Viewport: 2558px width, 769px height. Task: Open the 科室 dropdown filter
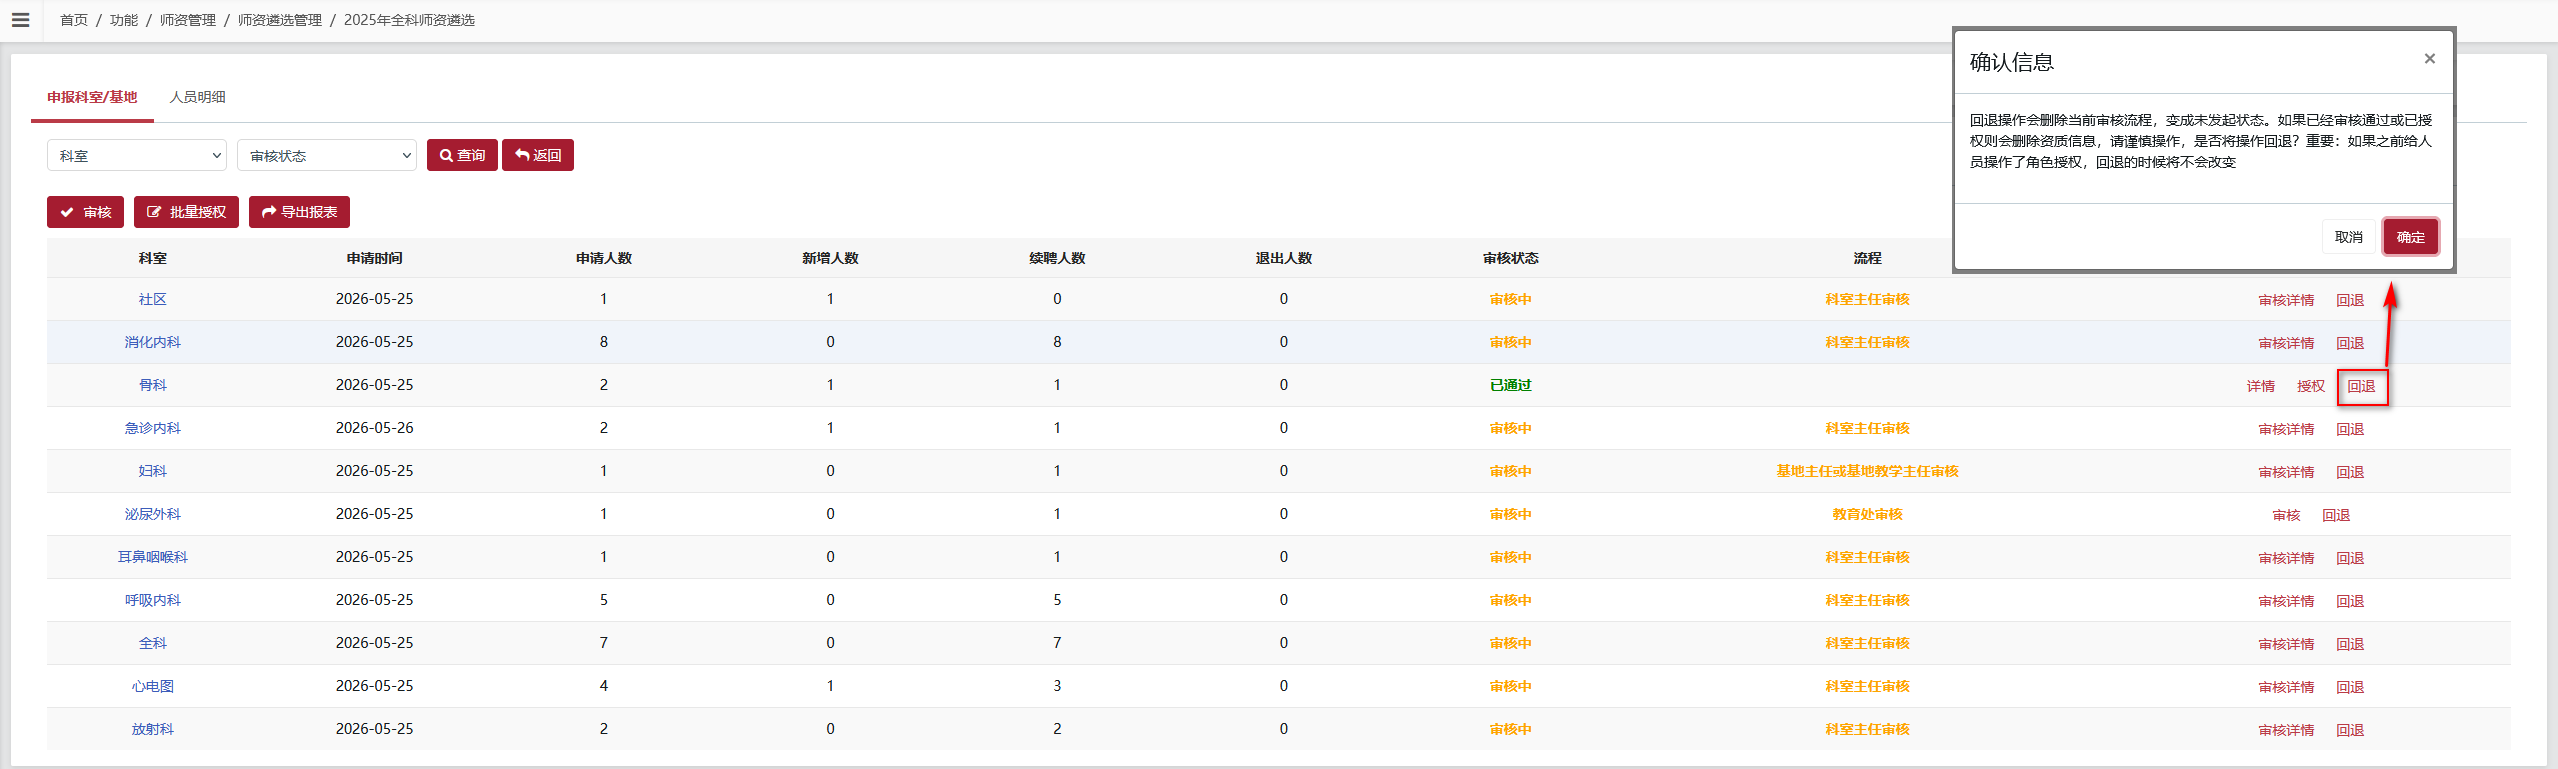pyautogui.click(x=137, y=155)
